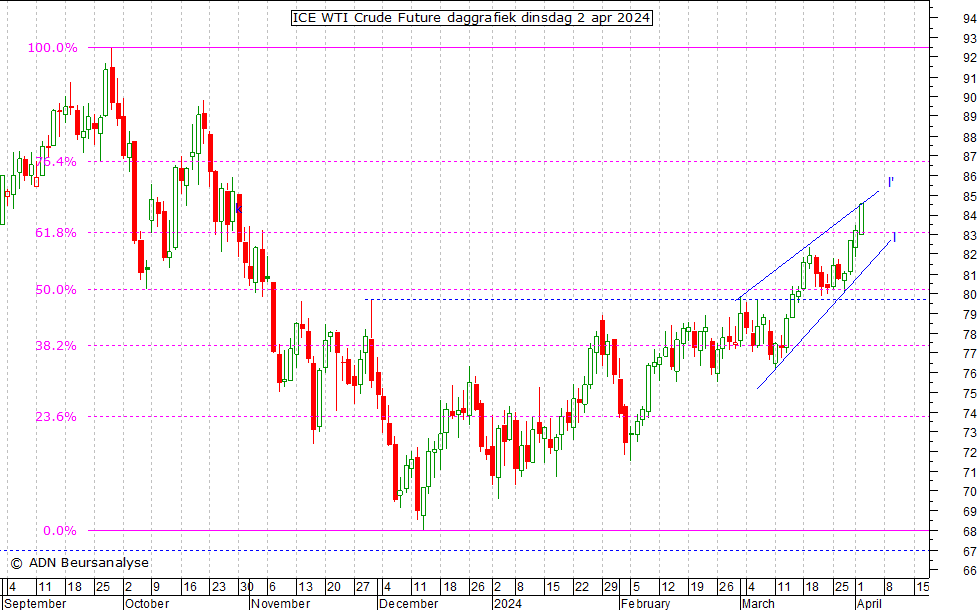Click price 70 on the right axis
The image size is (980, 610).
[x=969, y=492]
